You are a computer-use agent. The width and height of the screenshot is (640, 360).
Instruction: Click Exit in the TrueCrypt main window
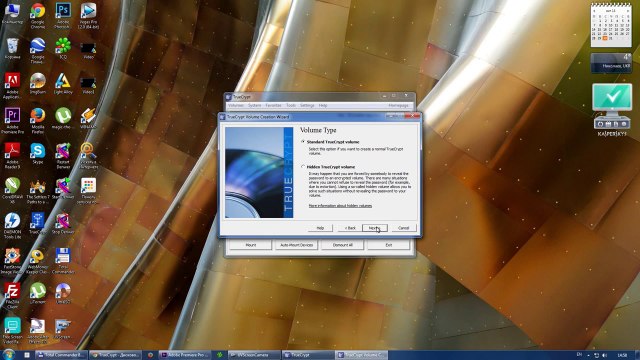[x=389, y=245]
